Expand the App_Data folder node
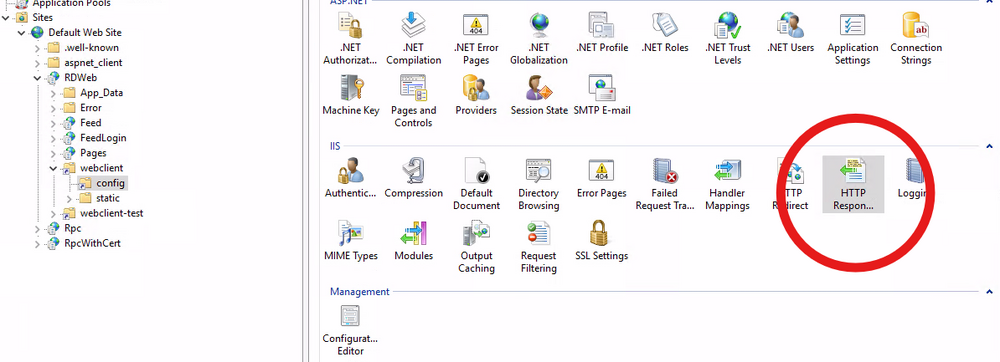The width and height of the screenshot is (1000, 362). click(x=54, y=93)
